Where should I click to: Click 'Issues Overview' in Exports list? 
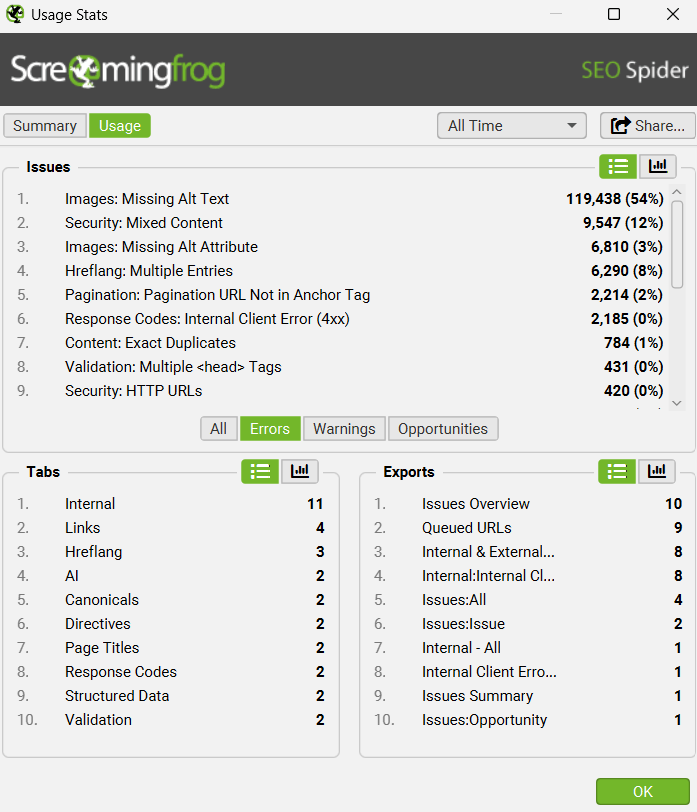point(476,504)
